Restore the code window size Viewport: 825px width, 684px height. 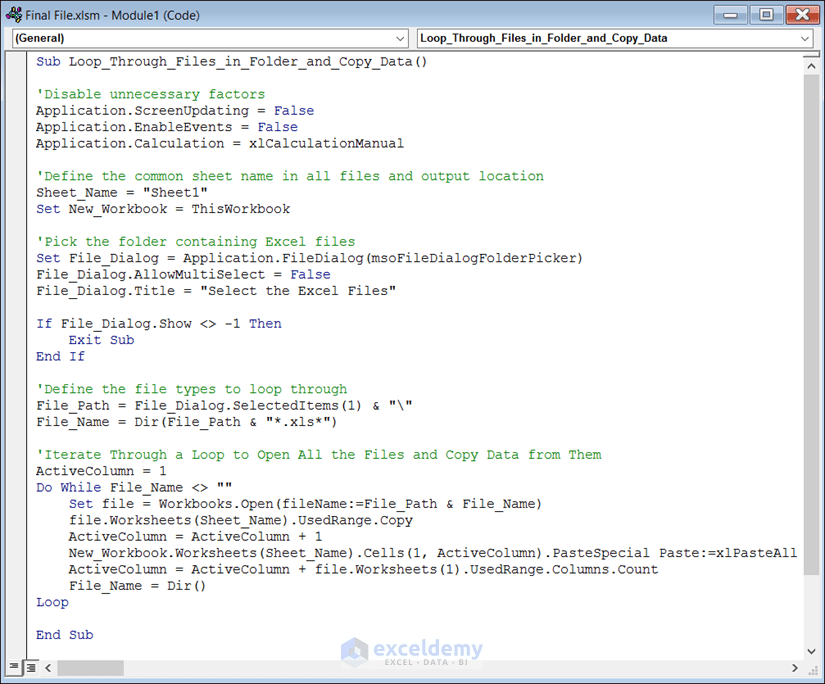[766, 15]
